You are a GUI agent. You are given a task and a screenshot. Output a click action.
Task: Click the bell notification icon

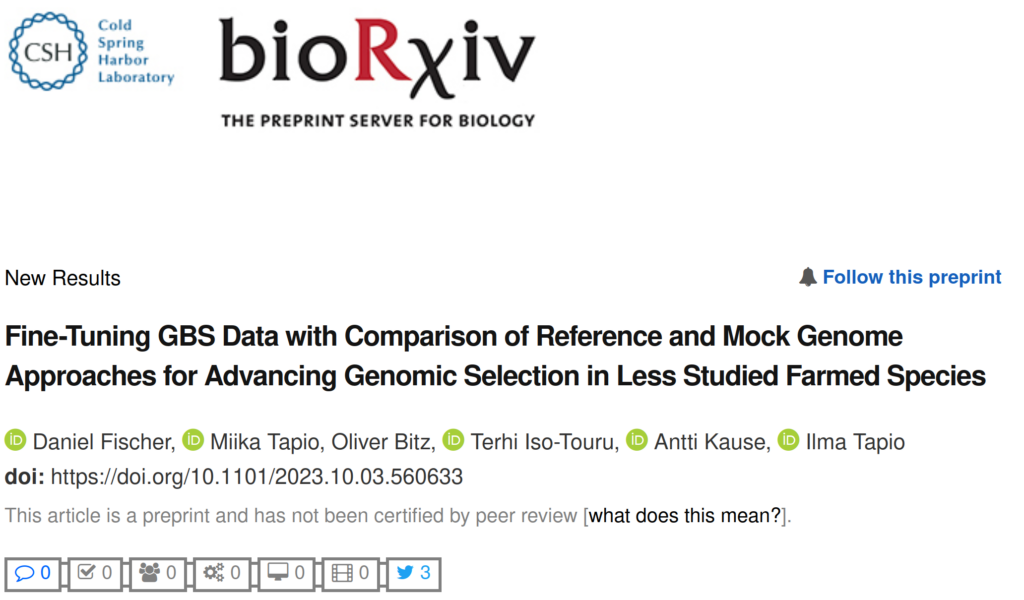pos(810,277)
